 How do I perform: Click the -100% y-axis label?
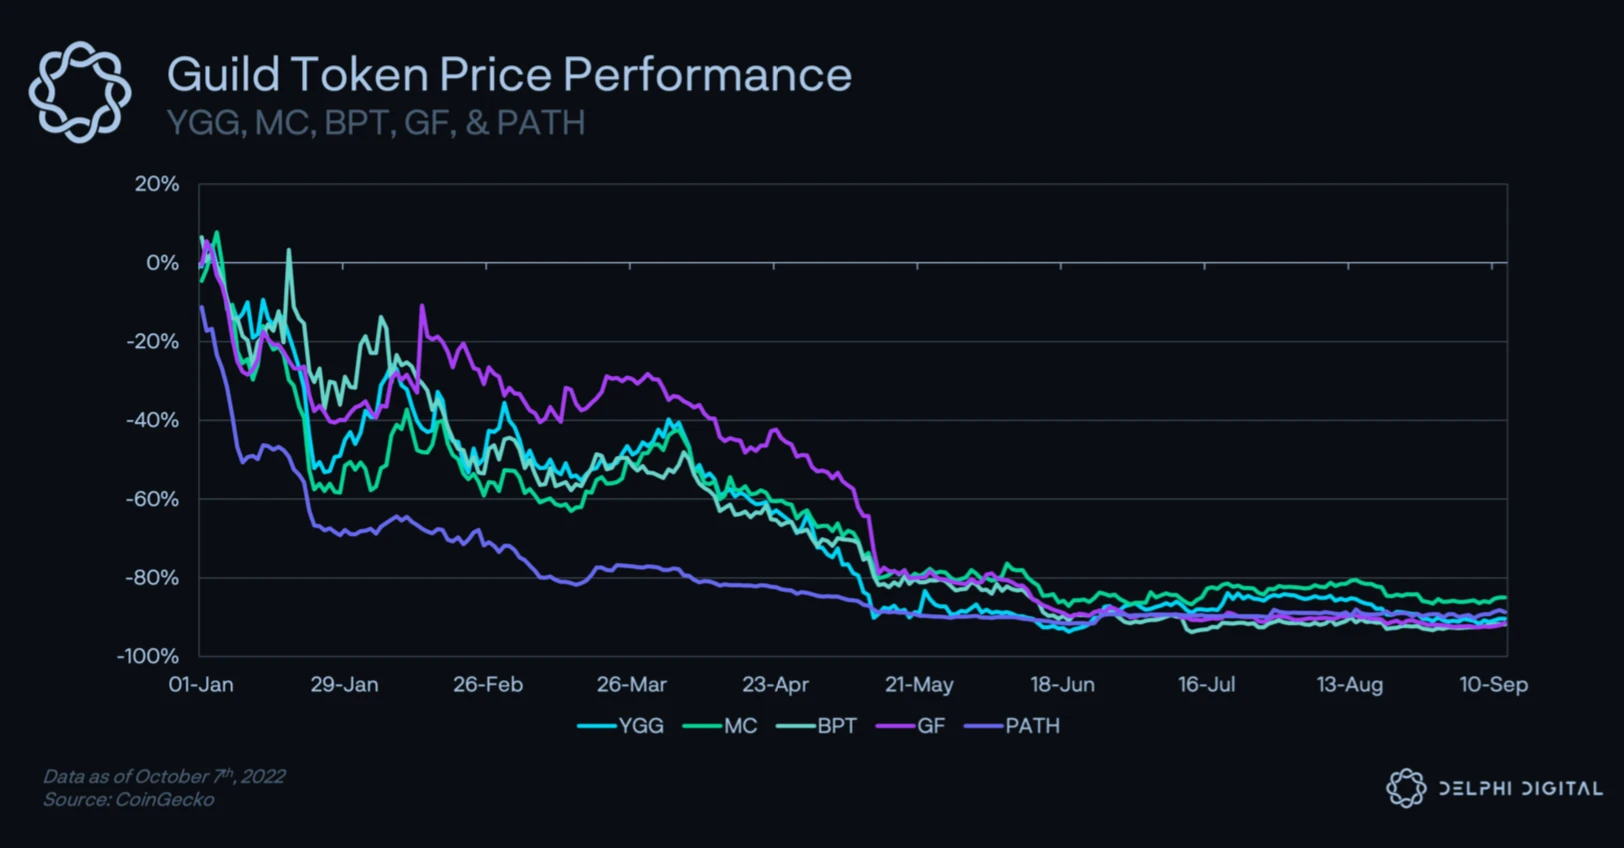point(148,657)
